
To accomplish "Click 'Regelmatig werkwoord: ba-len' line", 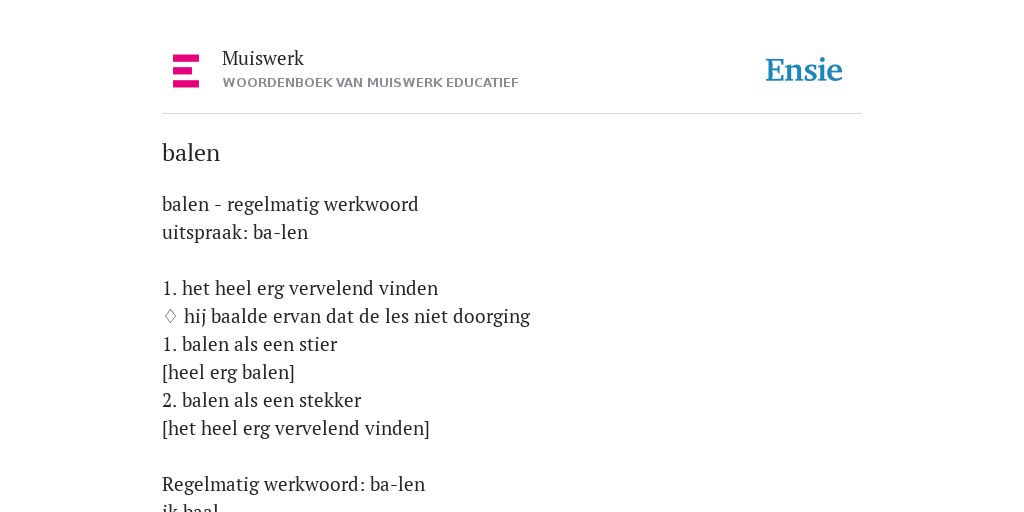I will pos(293,485).
